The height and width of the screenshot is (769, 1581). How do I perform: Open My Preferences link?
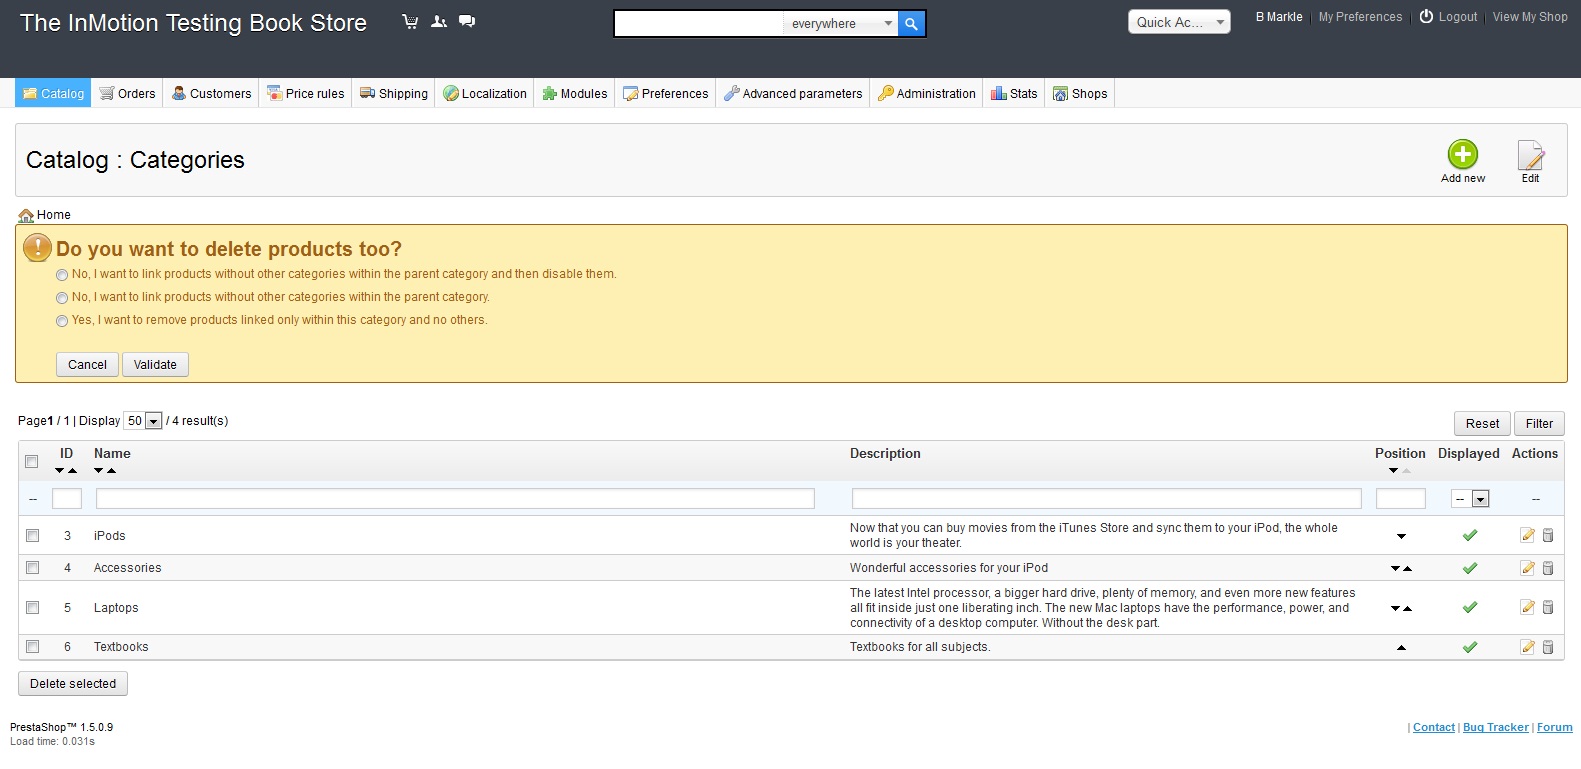(1360, 17)
